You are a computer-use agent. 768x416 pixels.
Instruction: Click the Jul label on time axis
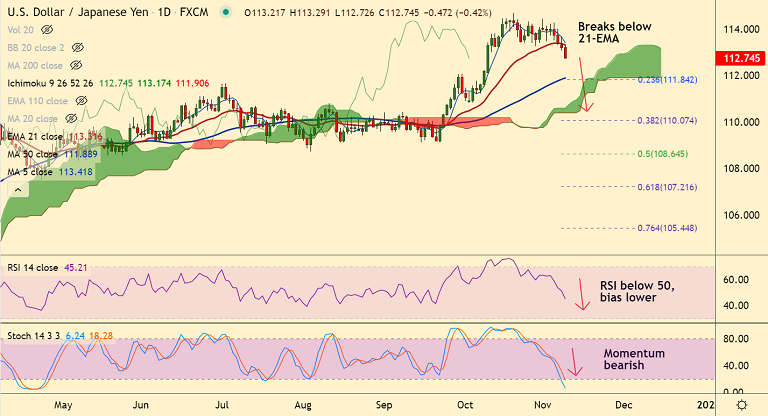tap(222, 405)
